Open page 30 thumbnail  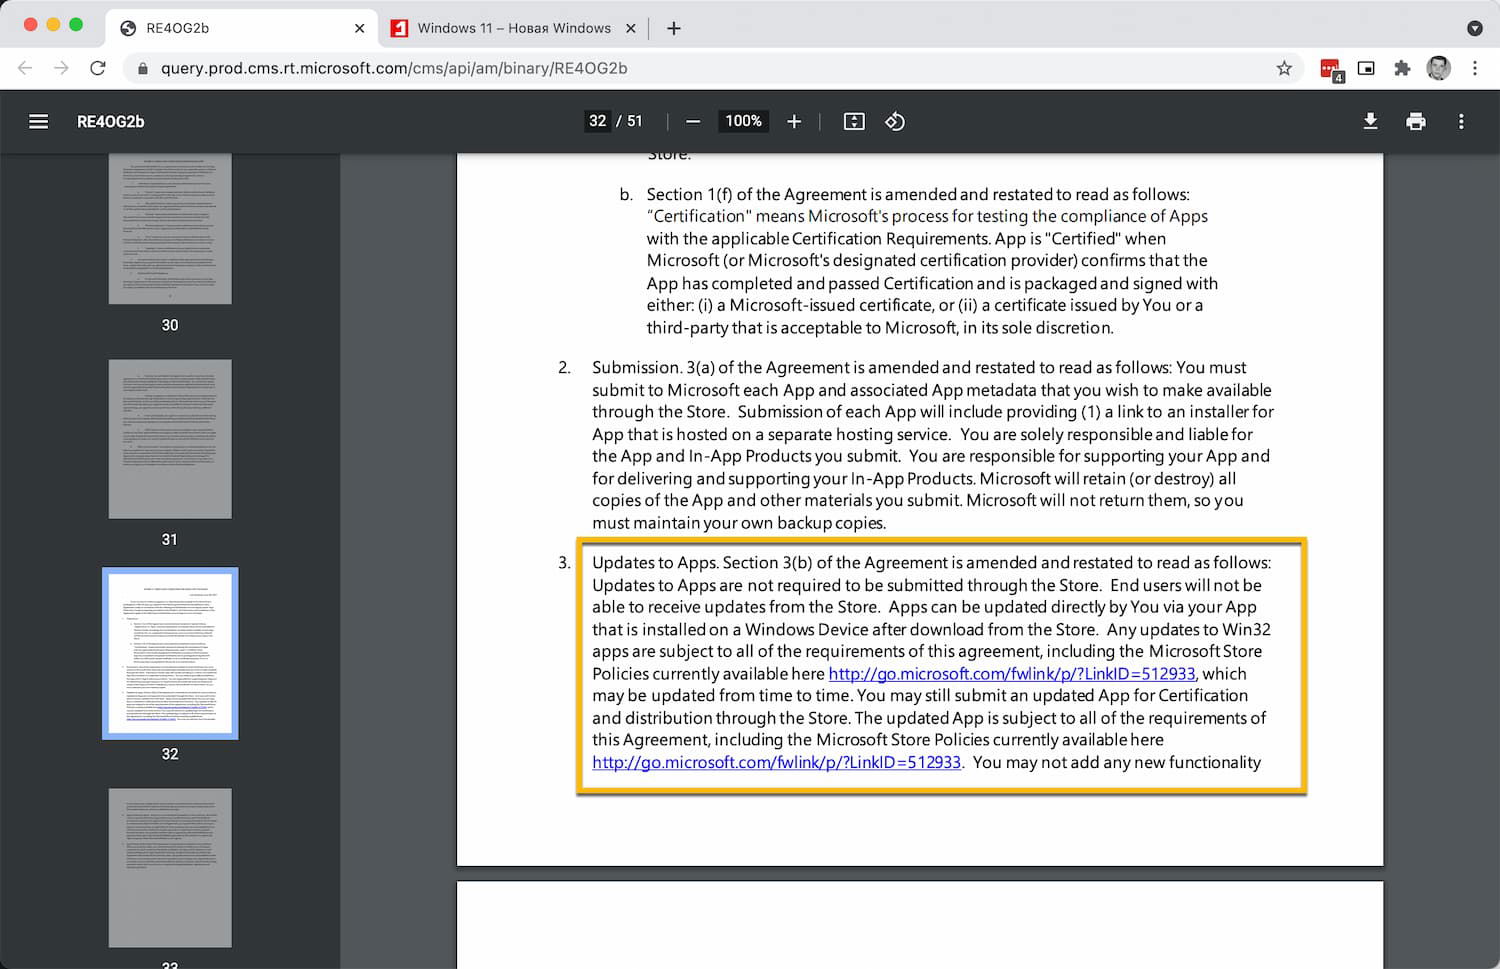tap(170, 229)
